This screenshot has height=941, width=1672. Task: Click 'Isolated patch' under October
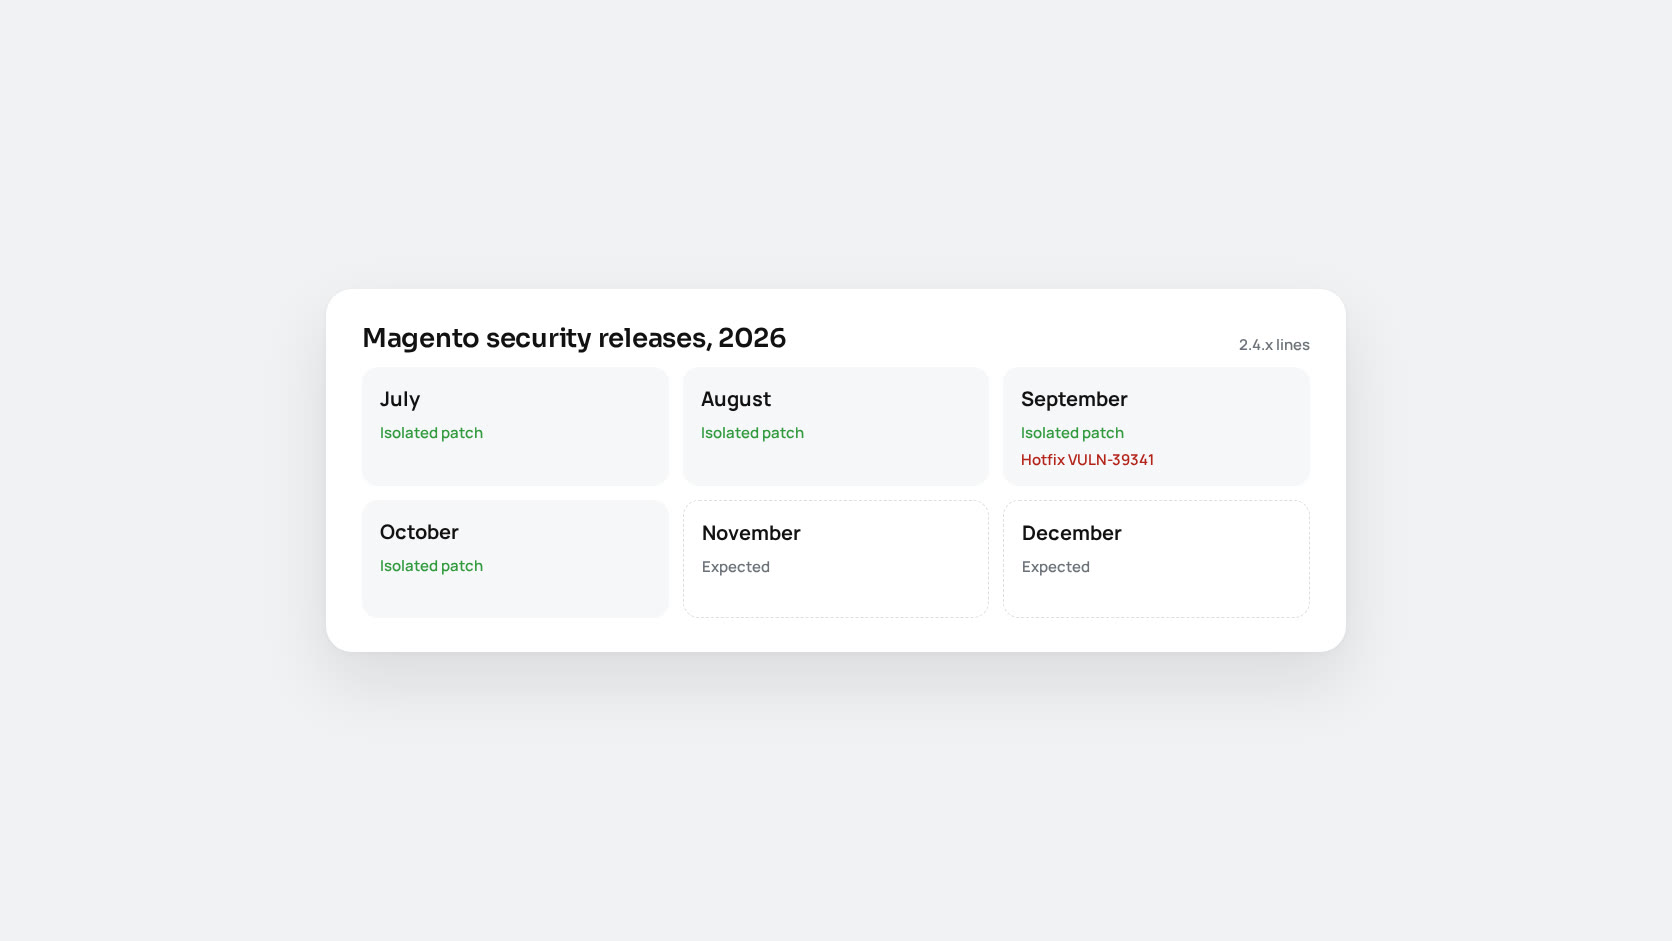click(x=431, y=566)
